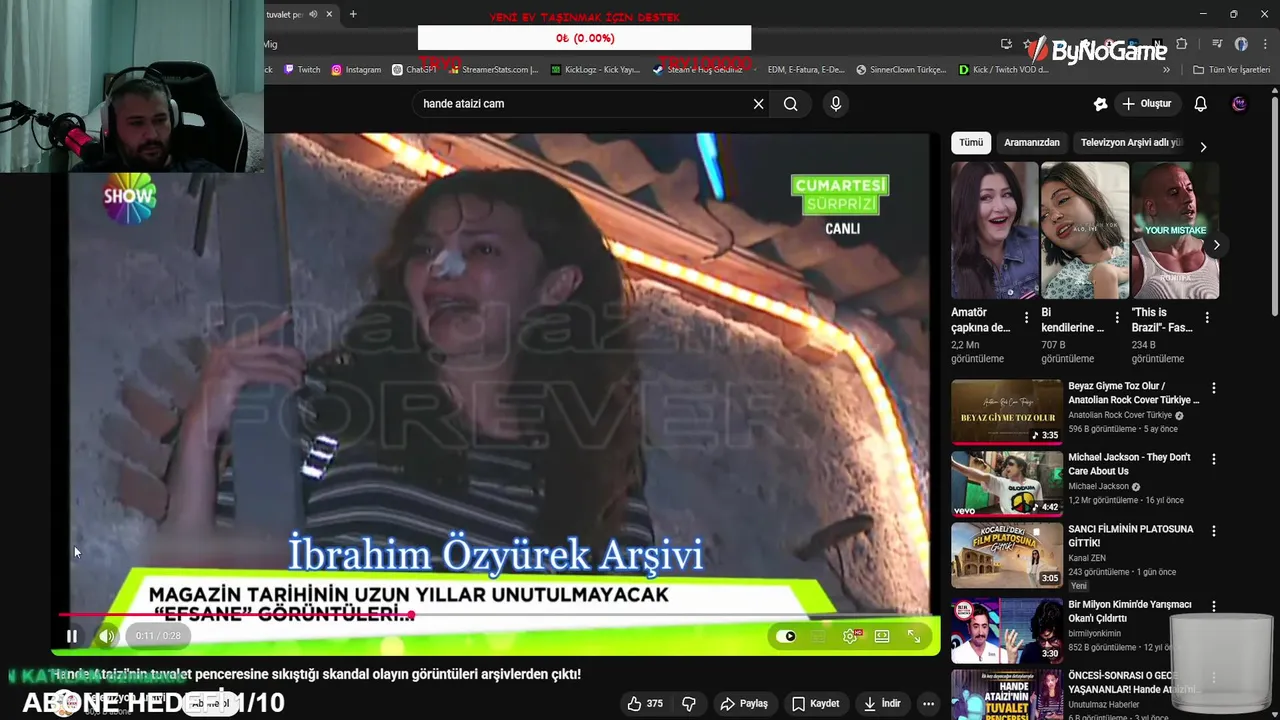The width and height of the screenshot is (1280, 720).
Task: Mute tab via speaker icon on tab
Action: 313,14
